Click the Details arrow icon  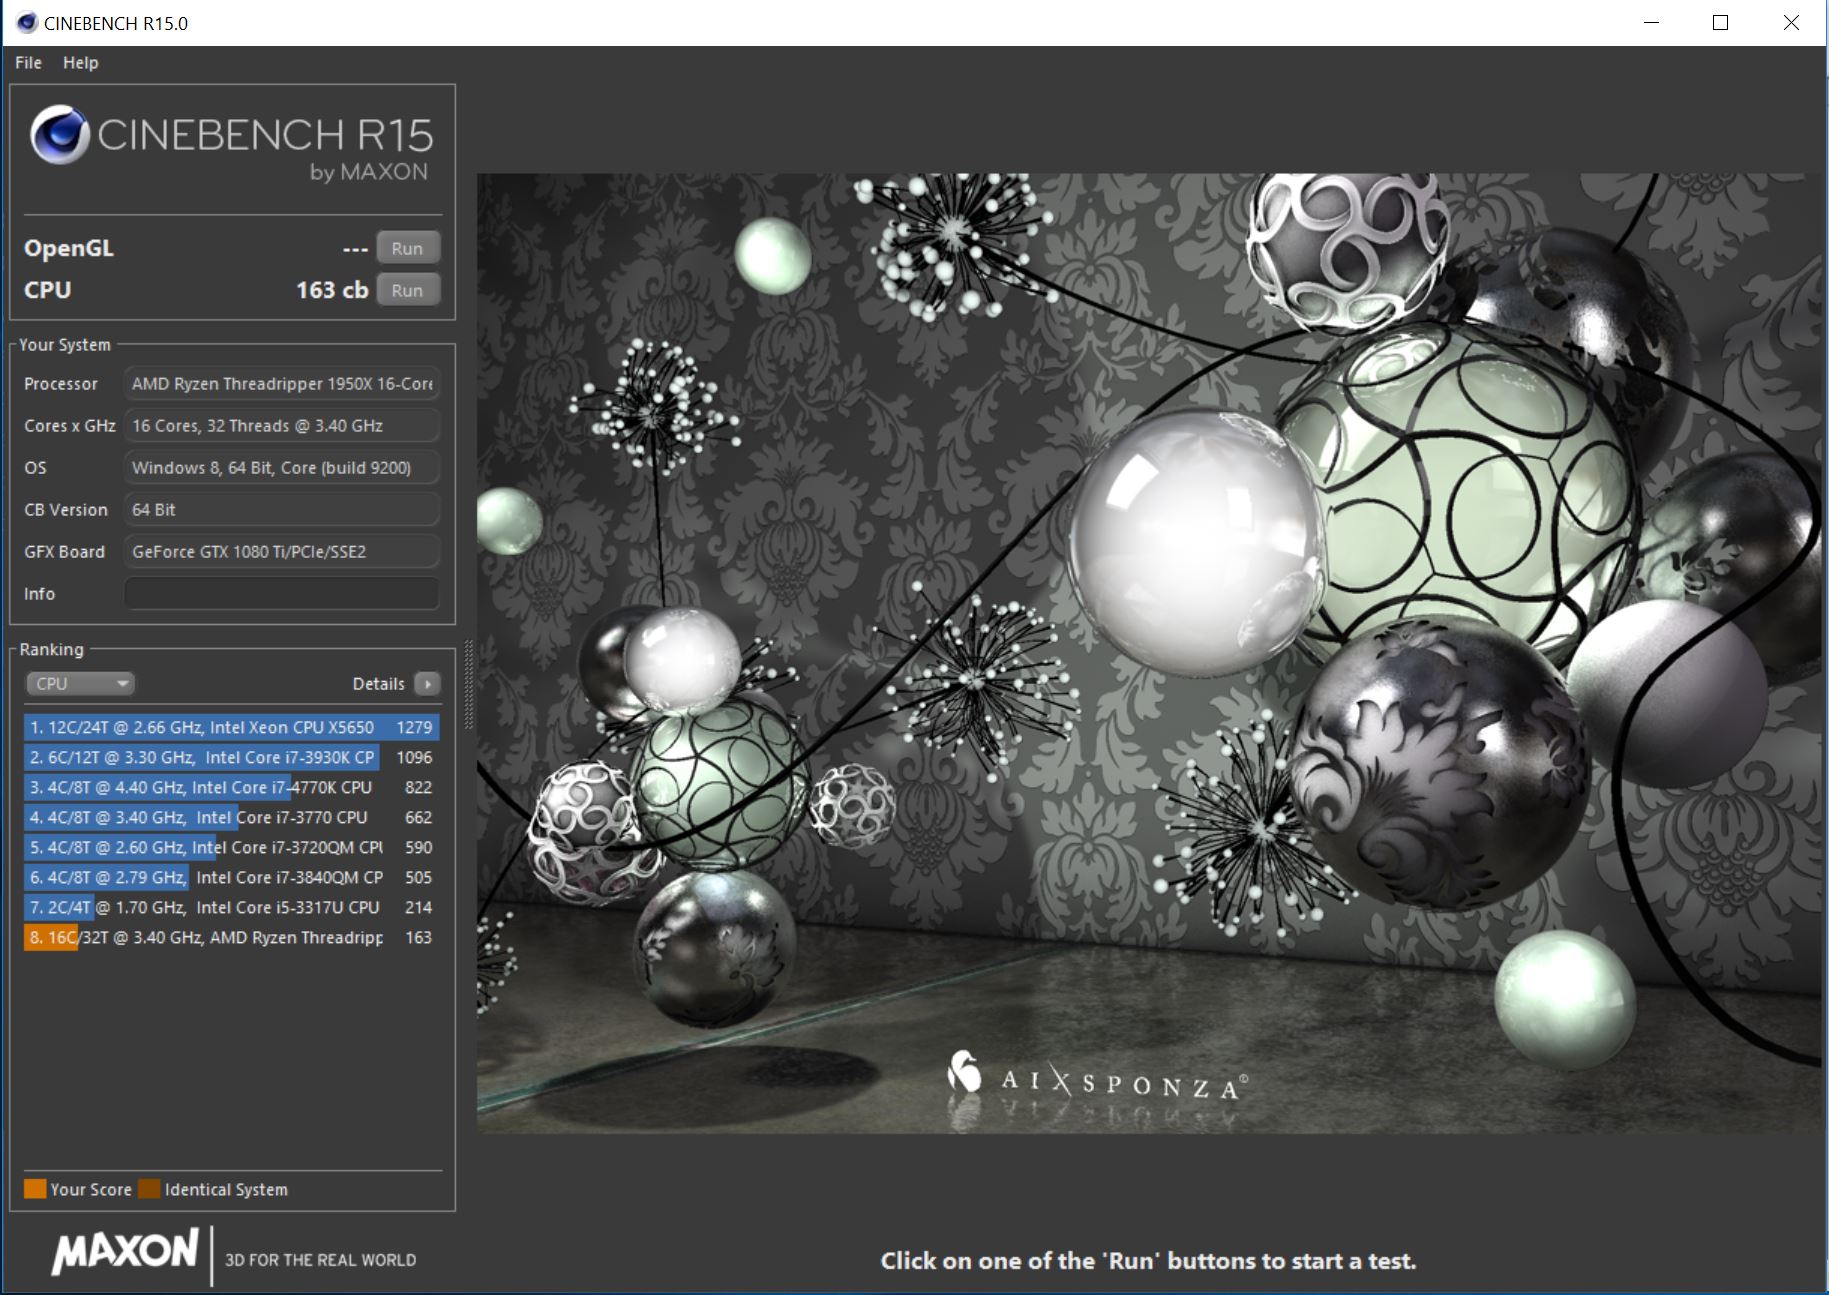[427, 684]
